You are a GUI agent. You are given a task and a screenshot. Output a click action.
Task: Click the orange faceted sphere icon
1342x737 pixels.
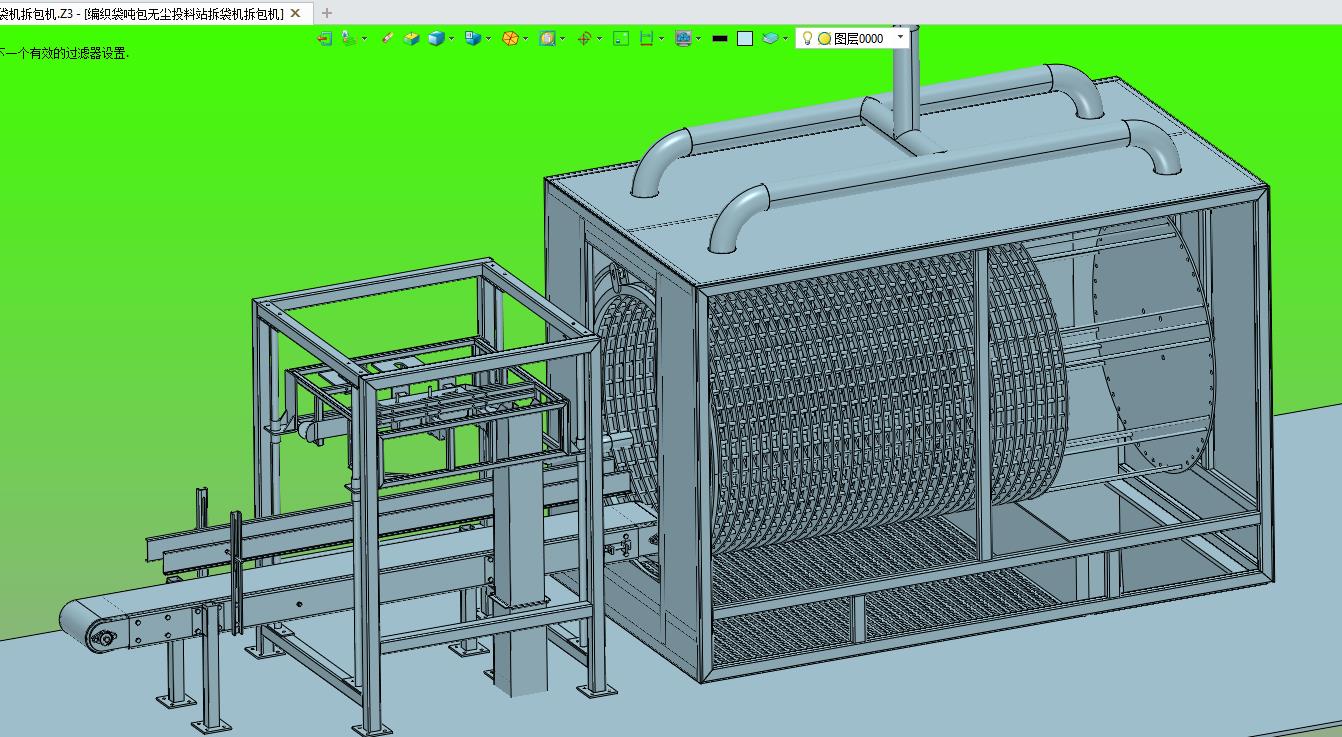click(x=510, y=38)
